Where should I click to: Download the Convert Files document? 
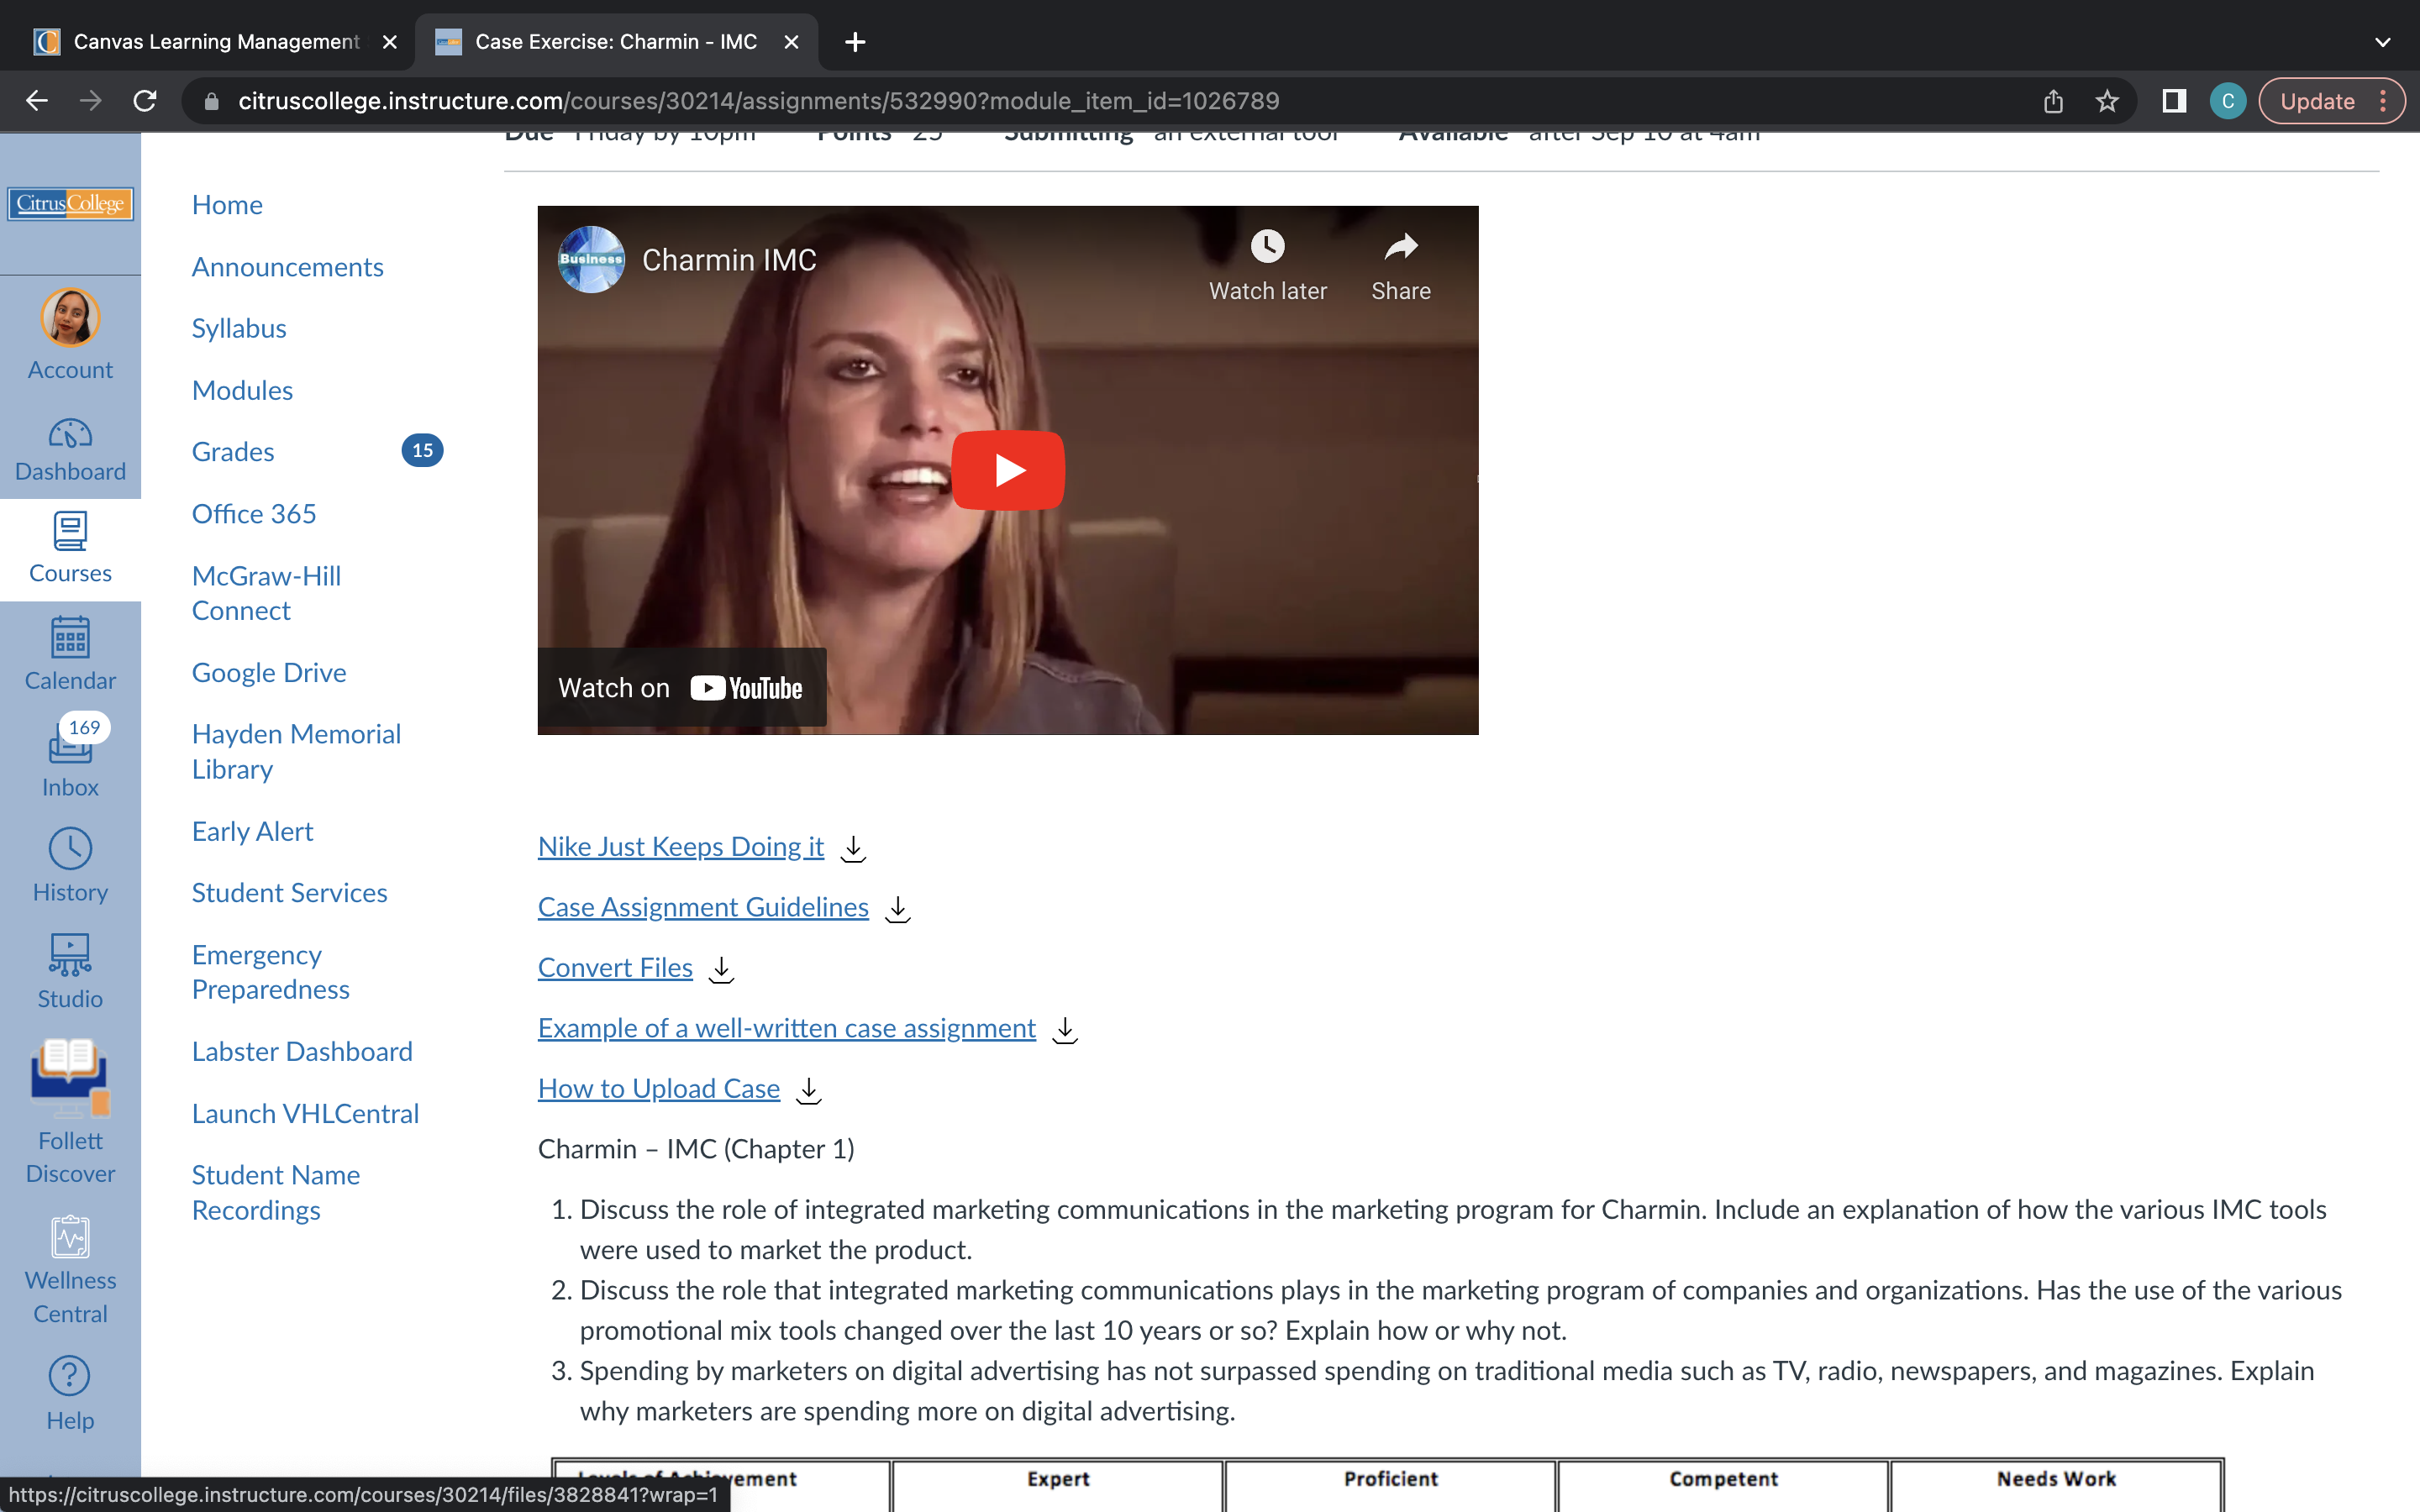pos(720,969)
